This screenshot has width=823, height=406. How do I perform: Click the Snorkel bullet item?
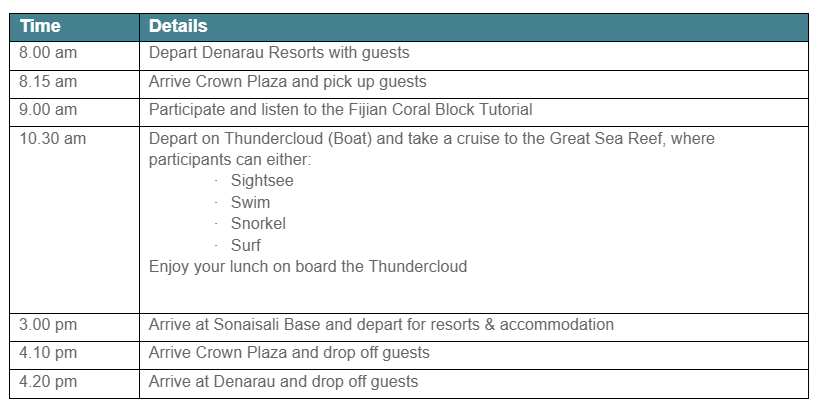click(258, 223)
